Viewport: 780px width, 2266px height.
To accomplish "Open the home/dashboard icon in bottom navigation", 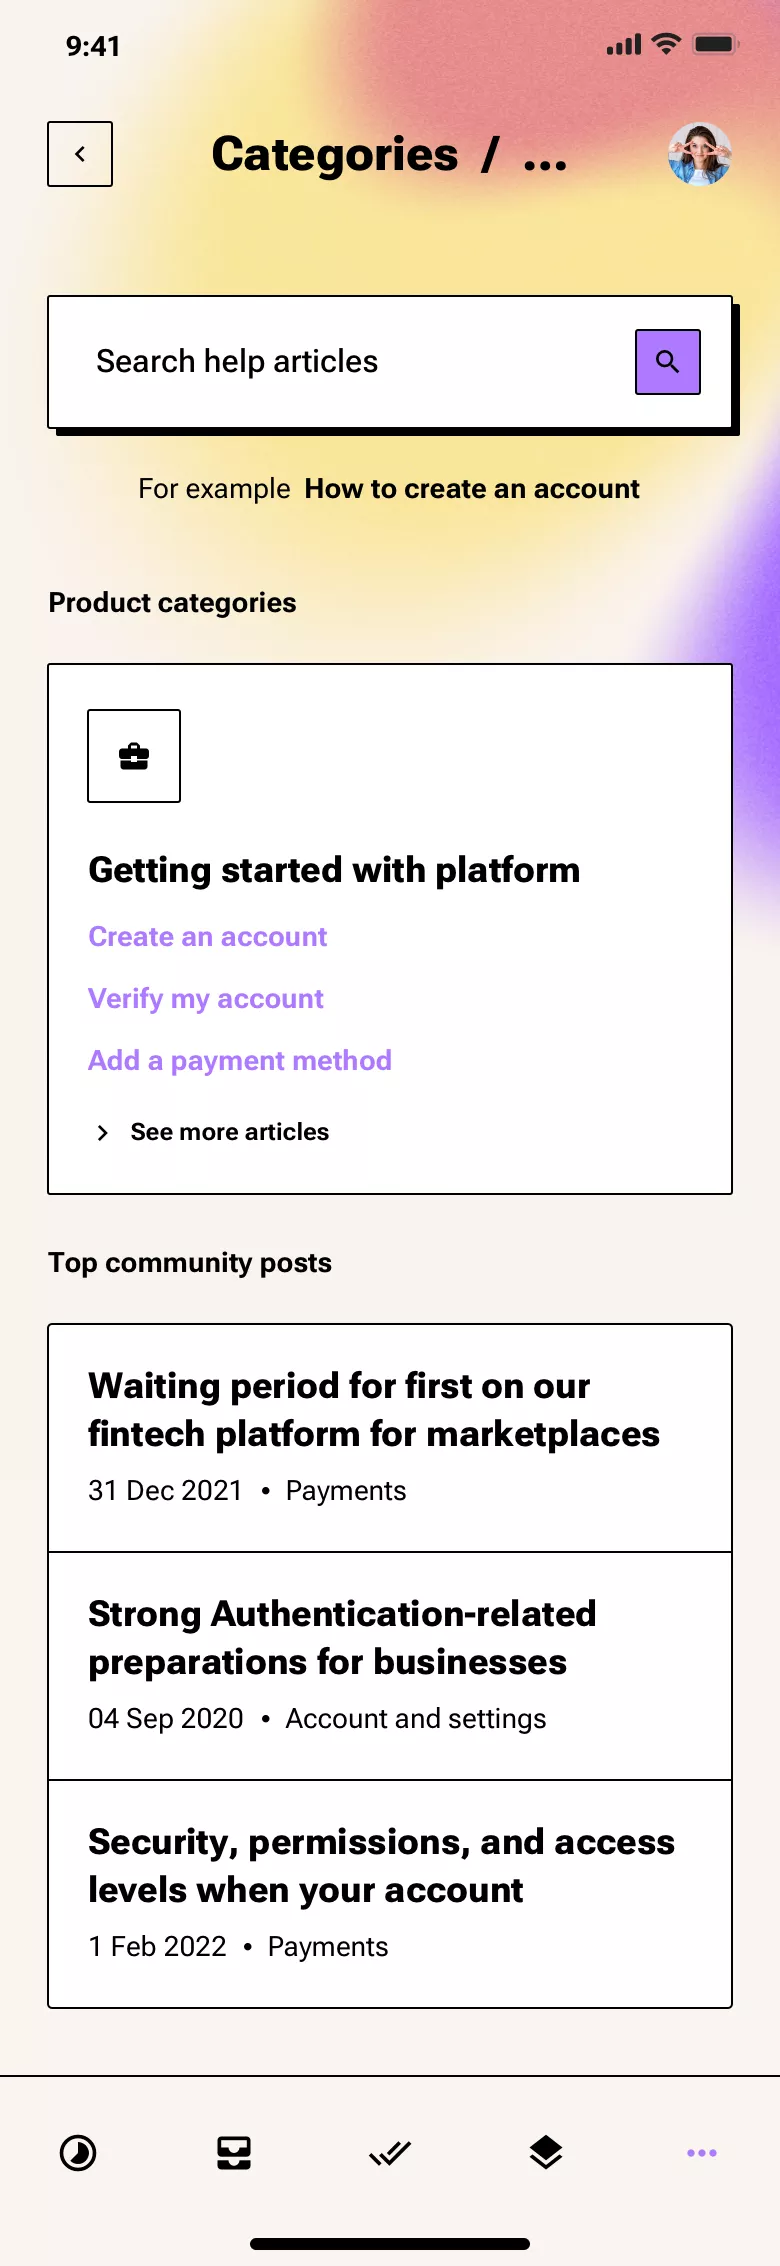I will tap(78, 2153).
